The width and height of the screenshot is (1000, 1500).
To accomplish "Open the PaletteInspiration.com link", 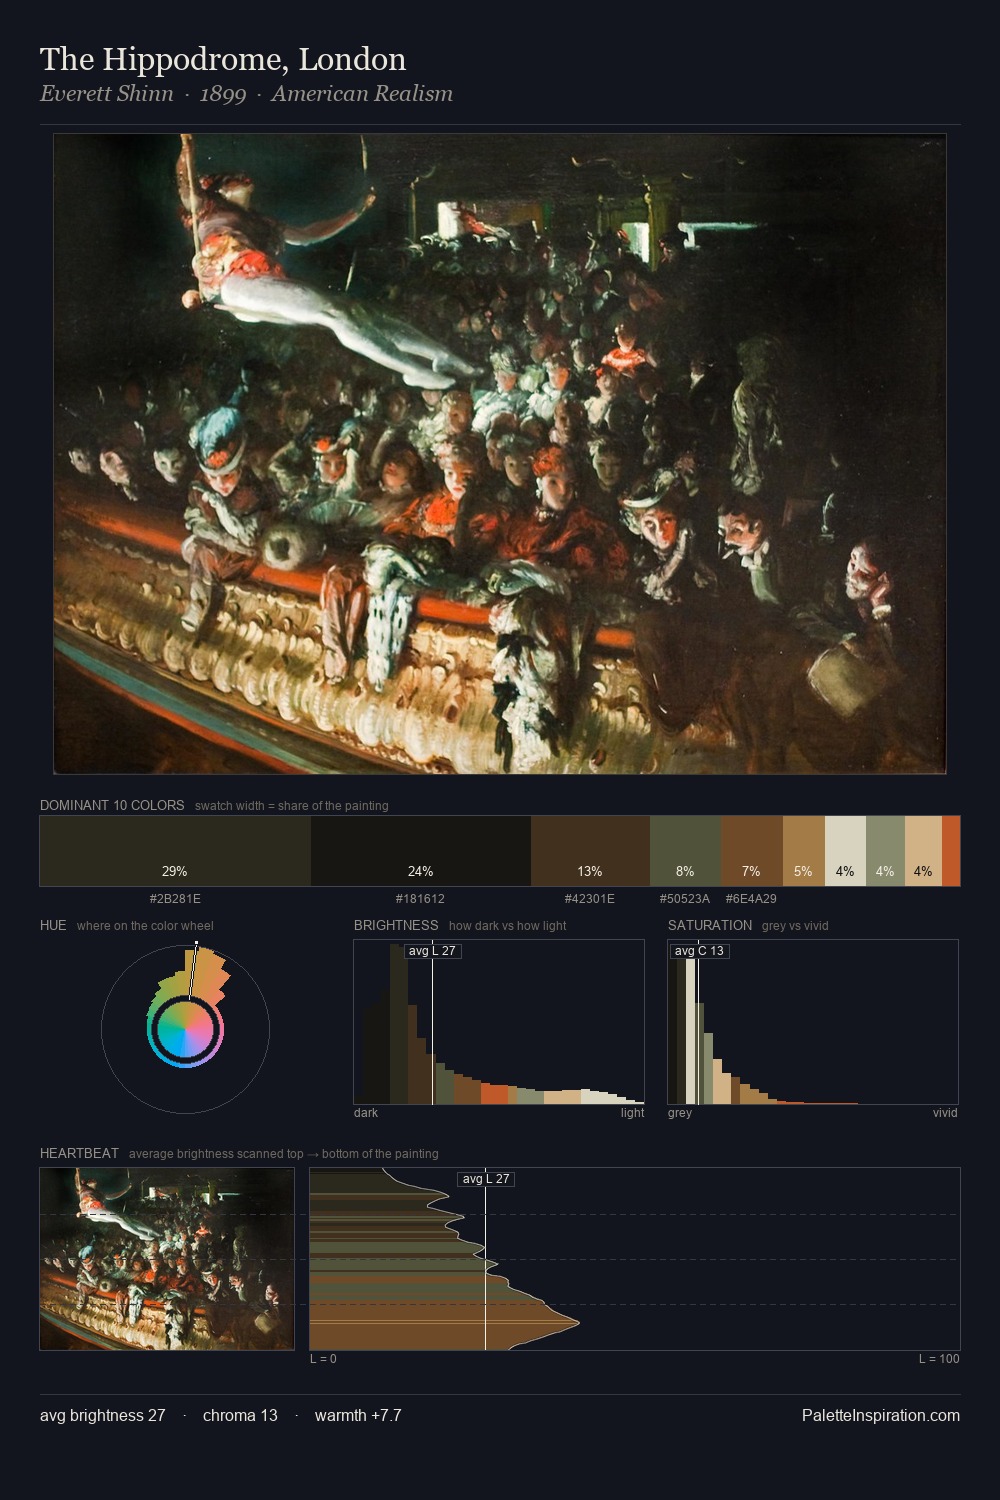I will [881, 1415].
